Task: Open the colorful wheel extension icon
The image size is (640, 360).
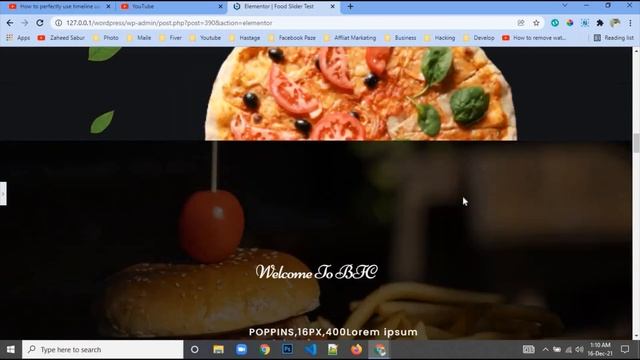Action: [570, 23]
